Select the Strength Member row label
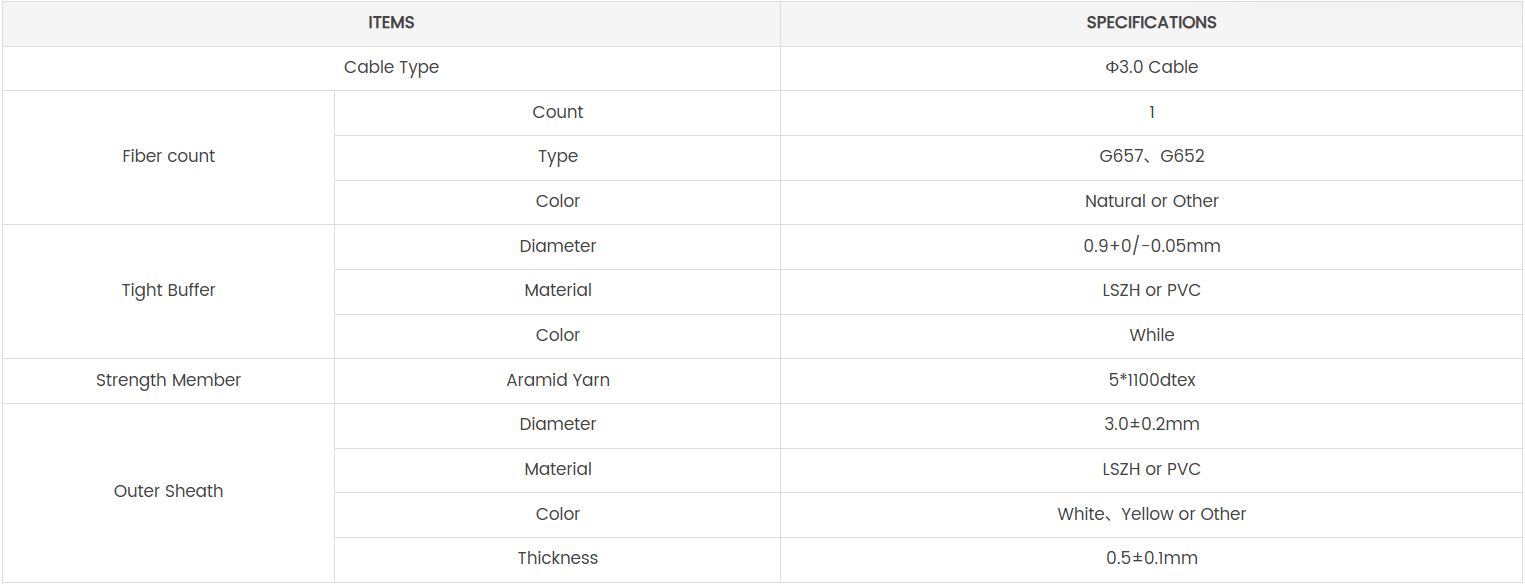Screen dimensions: 1525x585 168,381
